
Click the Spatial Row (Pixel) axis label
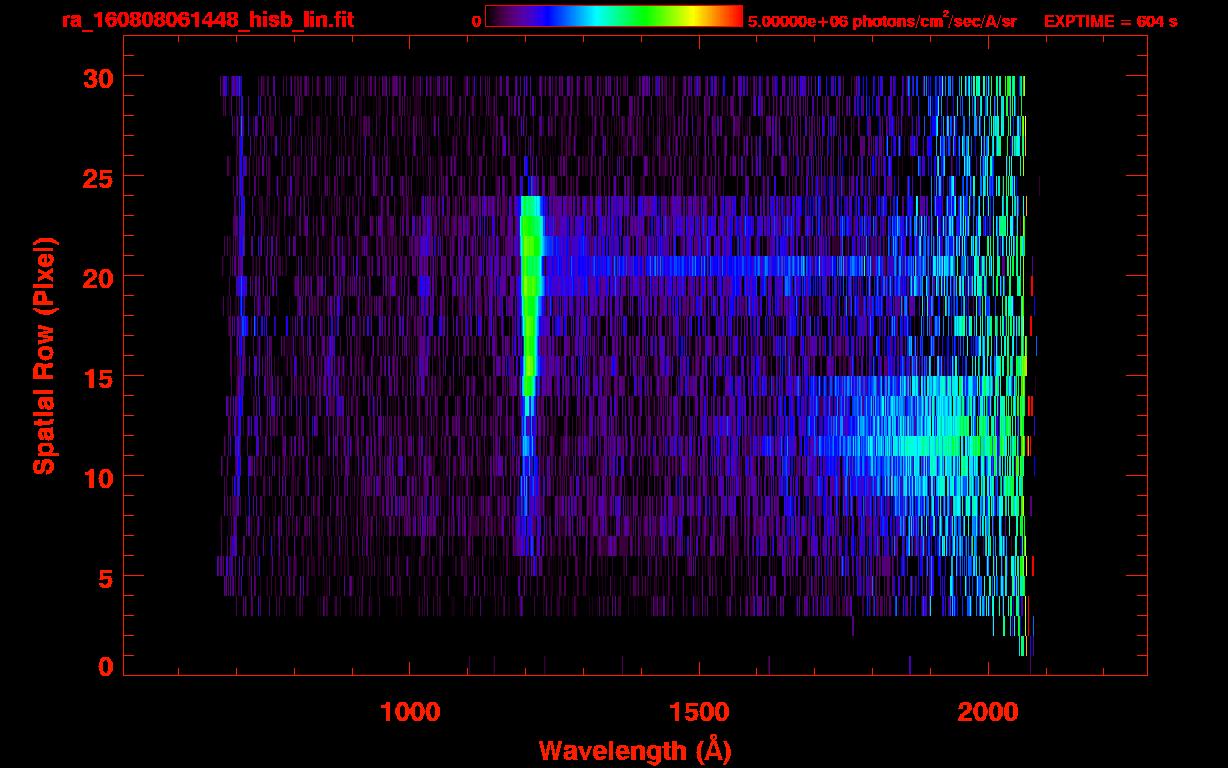tap(45, 355)
